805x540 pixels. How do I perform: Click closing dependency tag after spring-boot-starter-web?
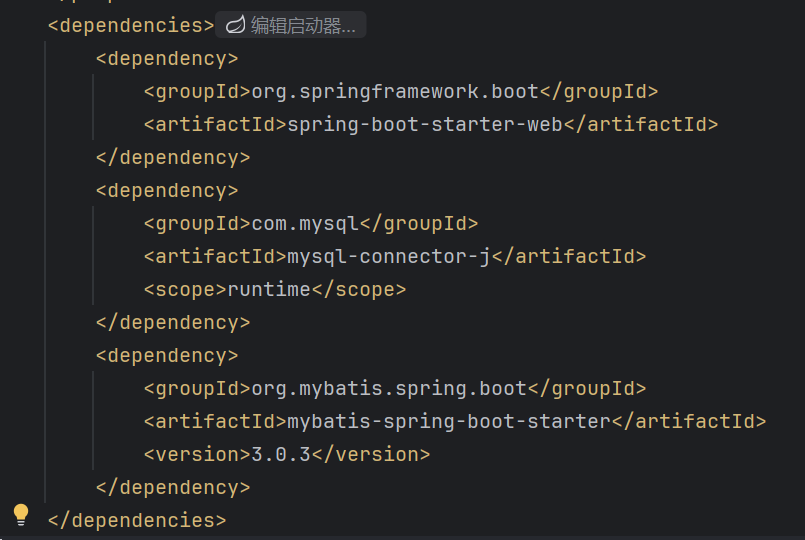pos(173,158)
